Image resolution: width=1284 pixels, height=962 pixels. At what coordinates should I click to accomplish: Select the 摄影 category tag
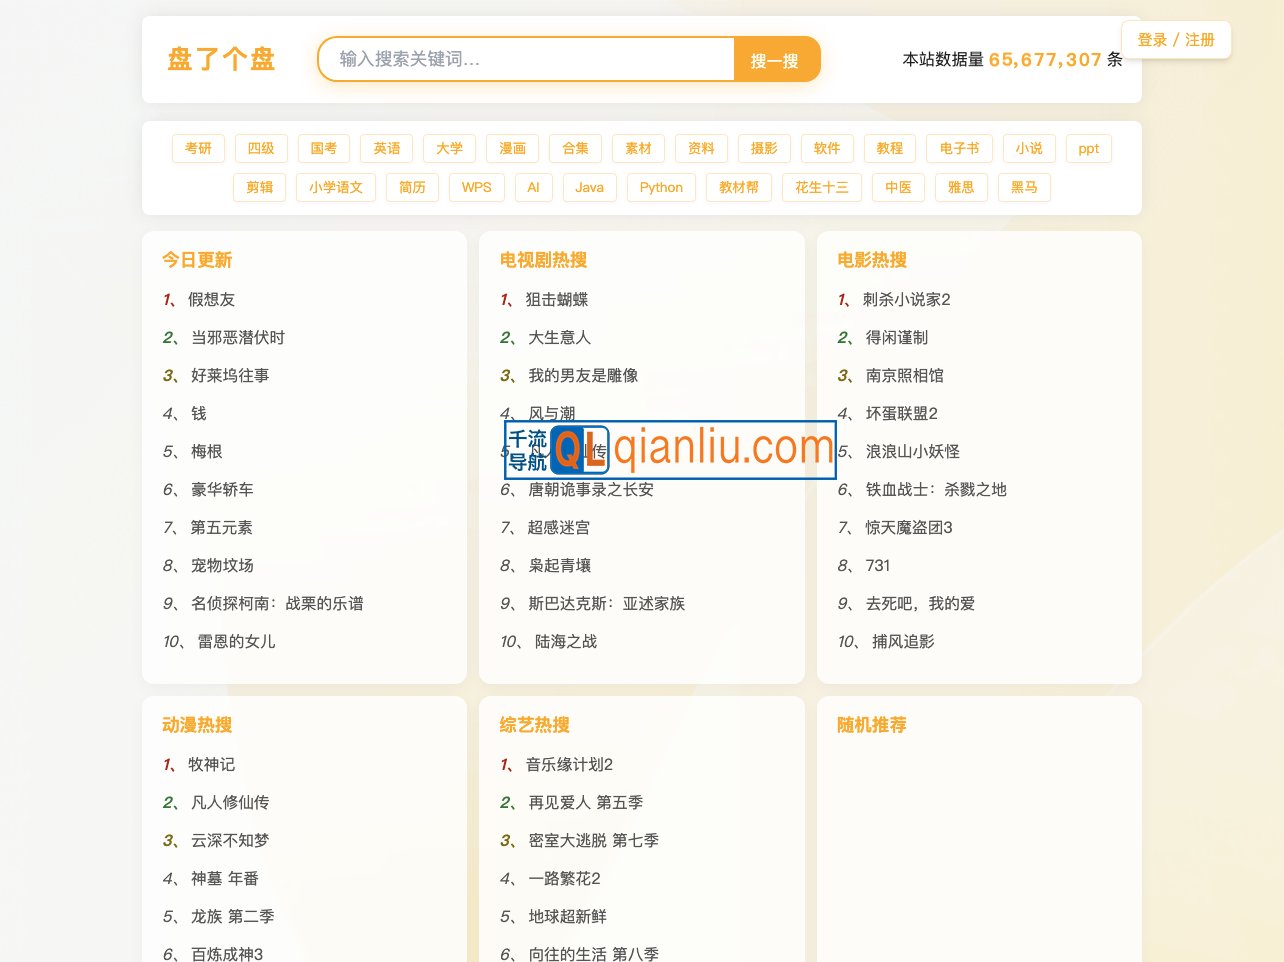coord(764,148)
